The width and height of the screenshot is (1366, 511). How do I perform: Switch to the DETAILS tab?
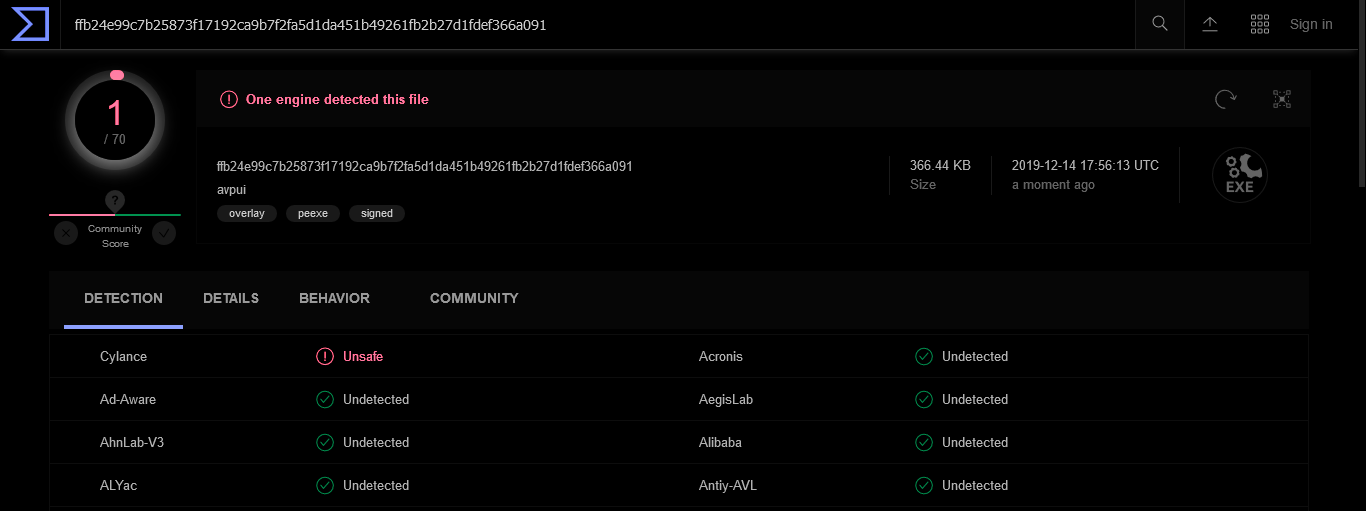pos(231,298)
